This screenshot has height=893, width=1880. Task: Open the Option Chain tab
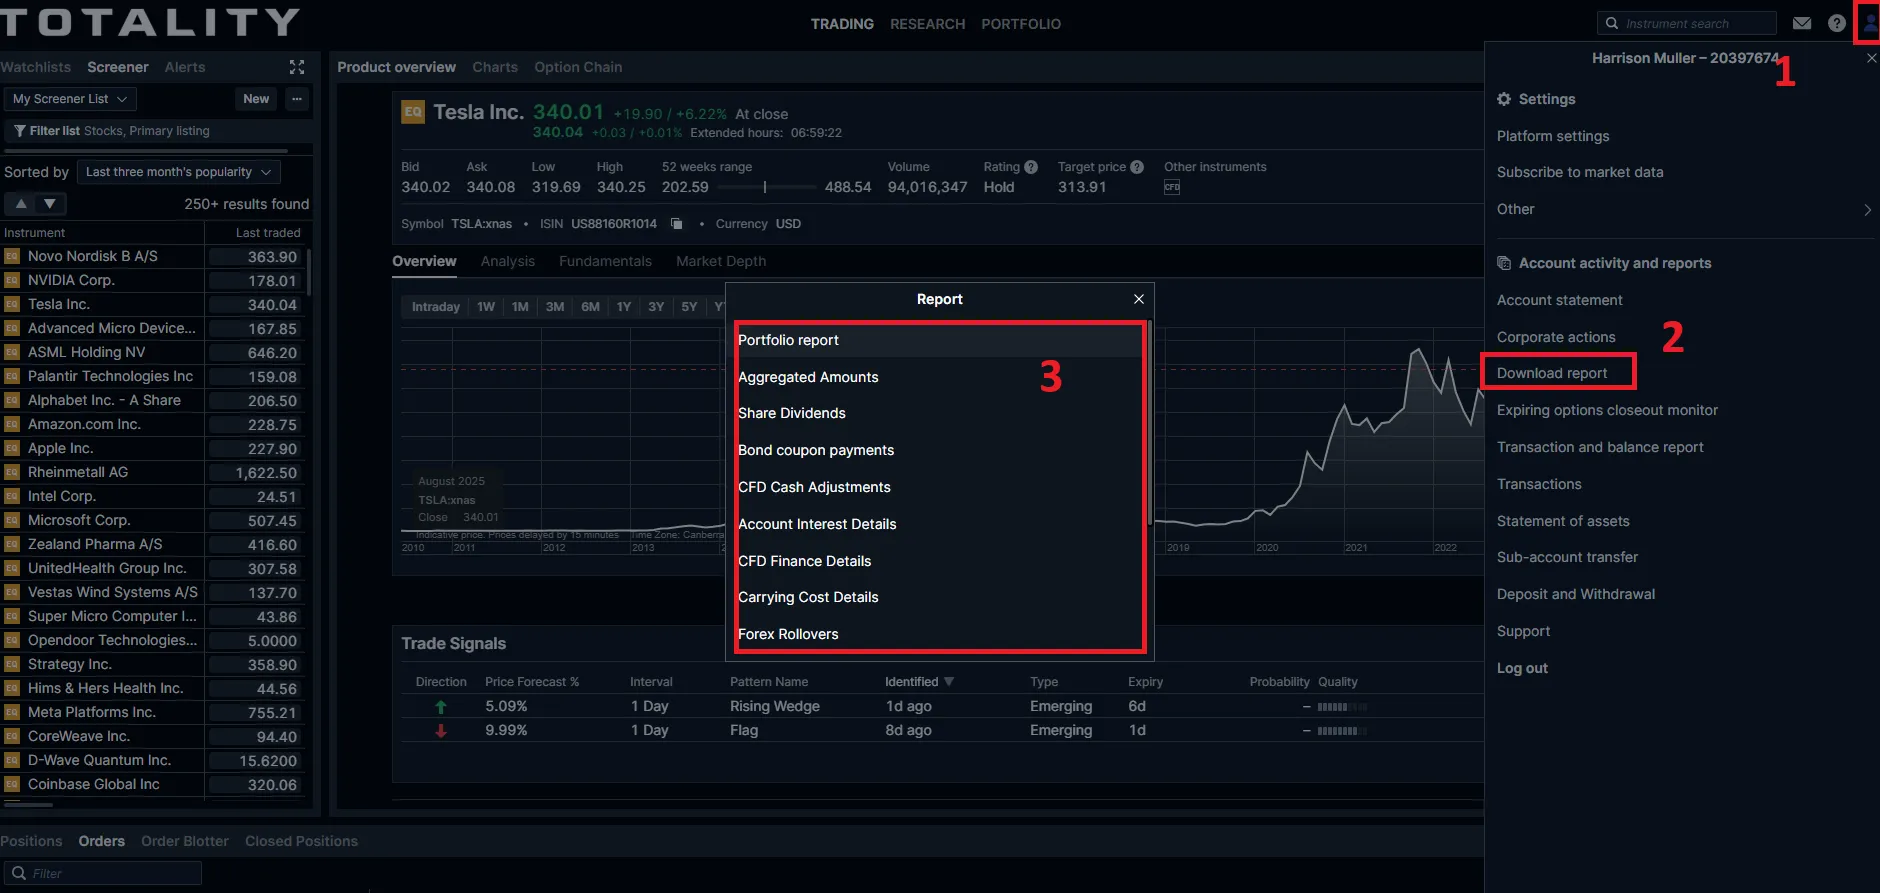[578, 67]
